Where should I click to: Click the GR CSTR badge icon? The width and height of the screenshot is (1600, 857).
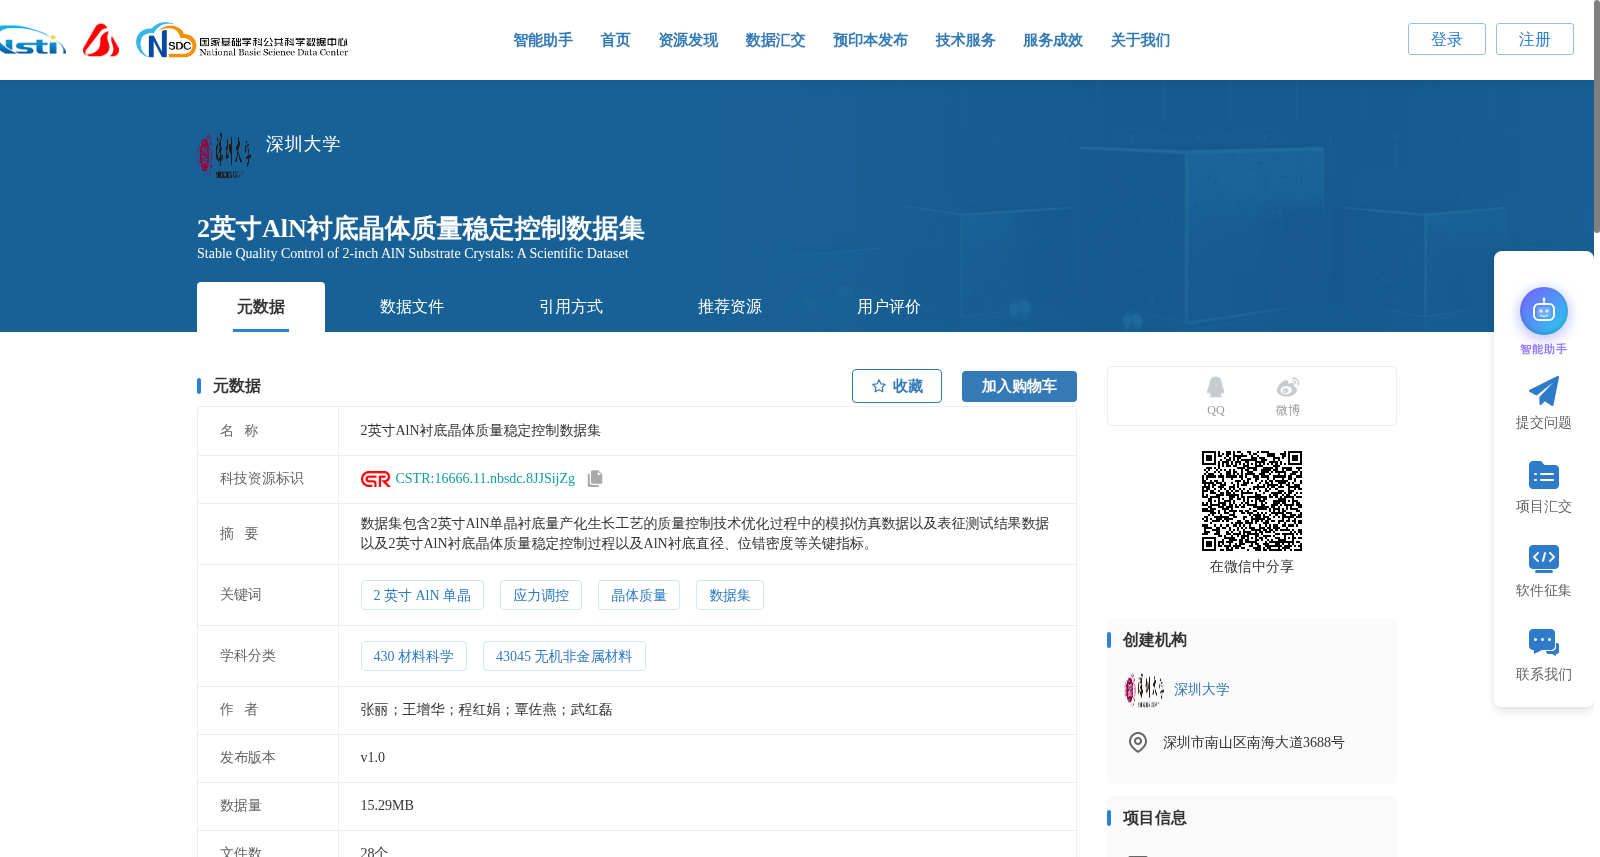376,479
